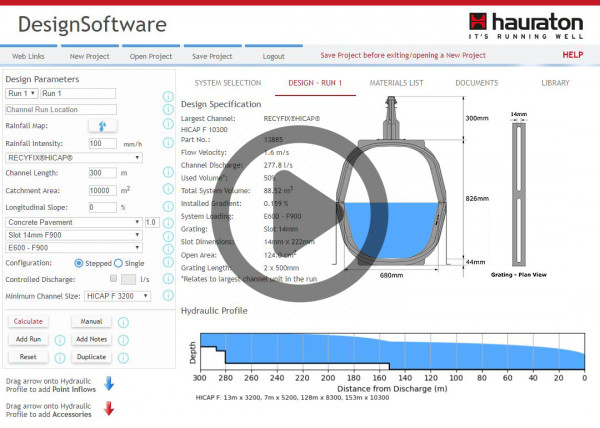The width and height of the screenshot is (600, 428).
Task: Switch to Library tab
Action: (555, 83)
